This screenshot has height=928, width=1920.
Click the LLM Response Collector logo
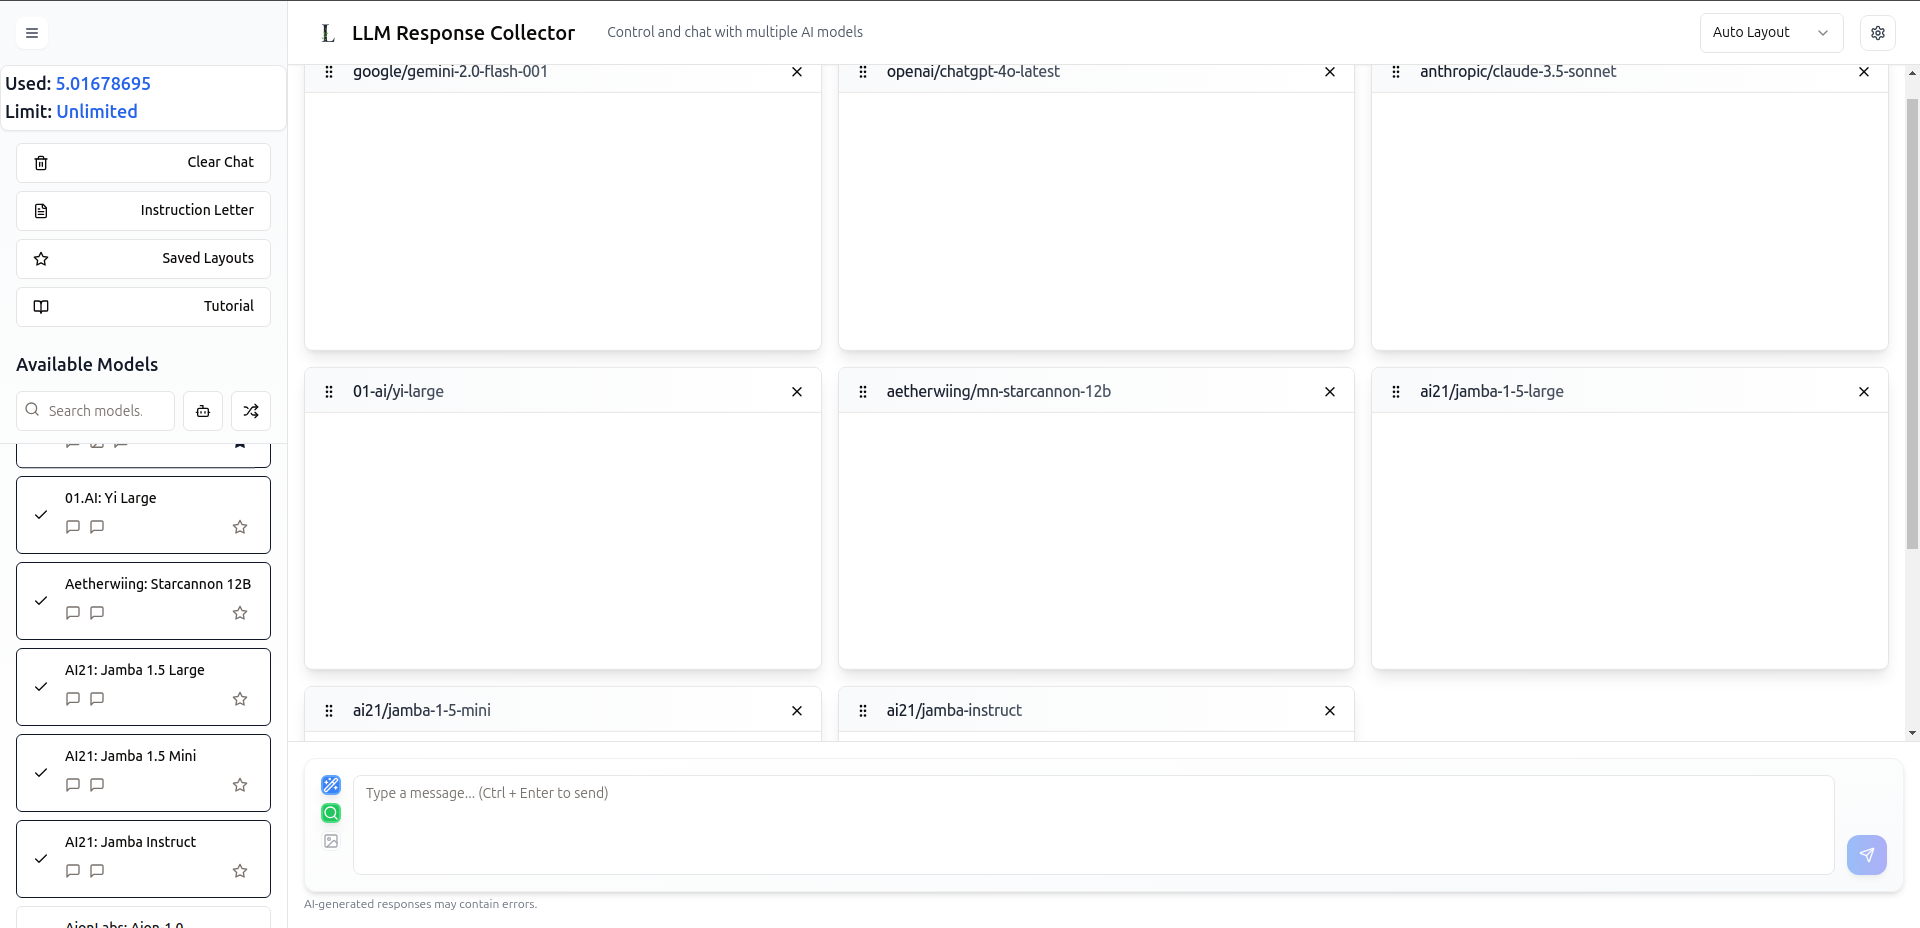point(328,33)
